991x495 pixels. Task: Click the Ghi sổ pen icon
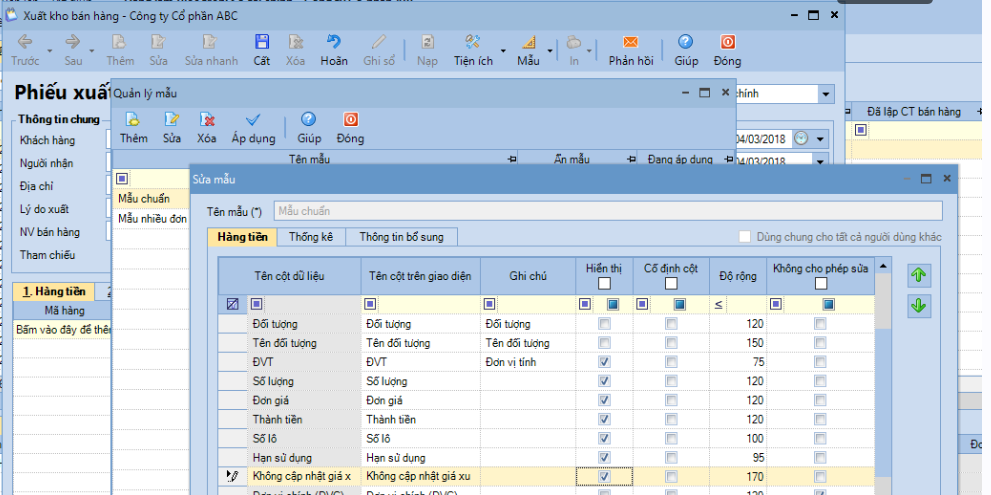pos(379,42)
